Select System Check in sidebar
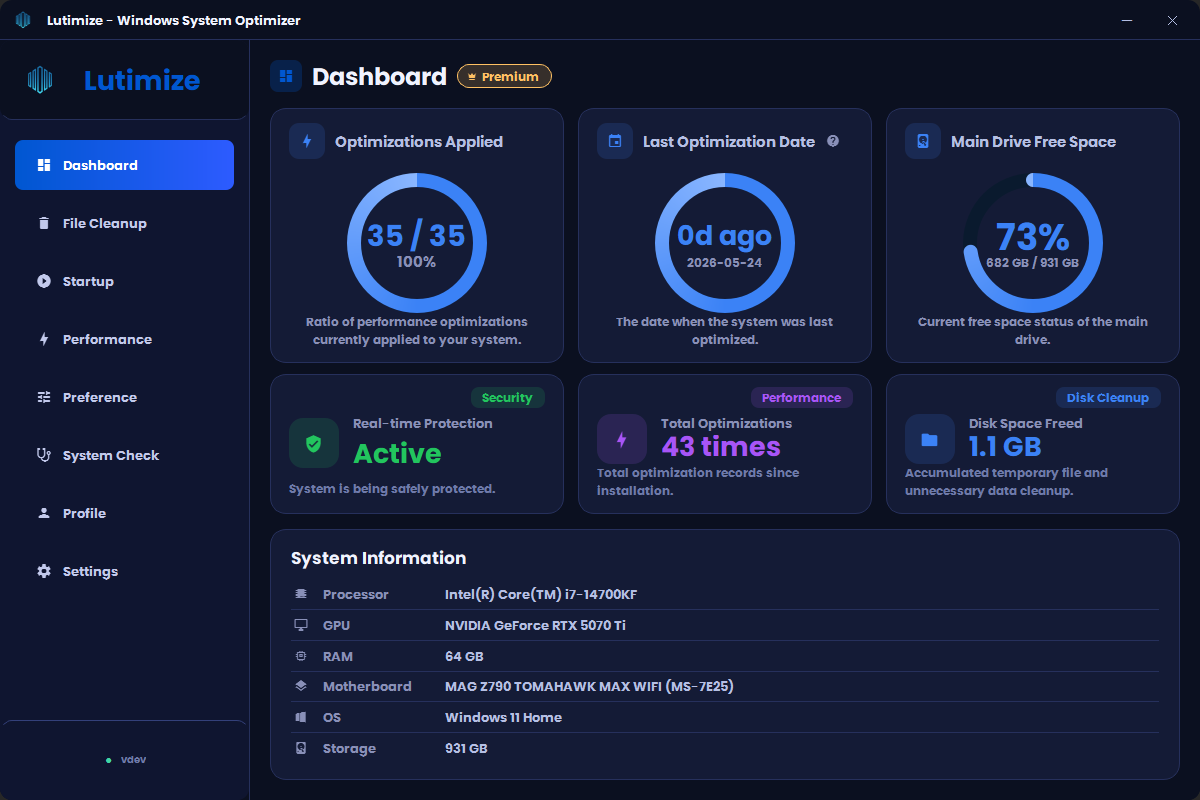 (124, 455)
